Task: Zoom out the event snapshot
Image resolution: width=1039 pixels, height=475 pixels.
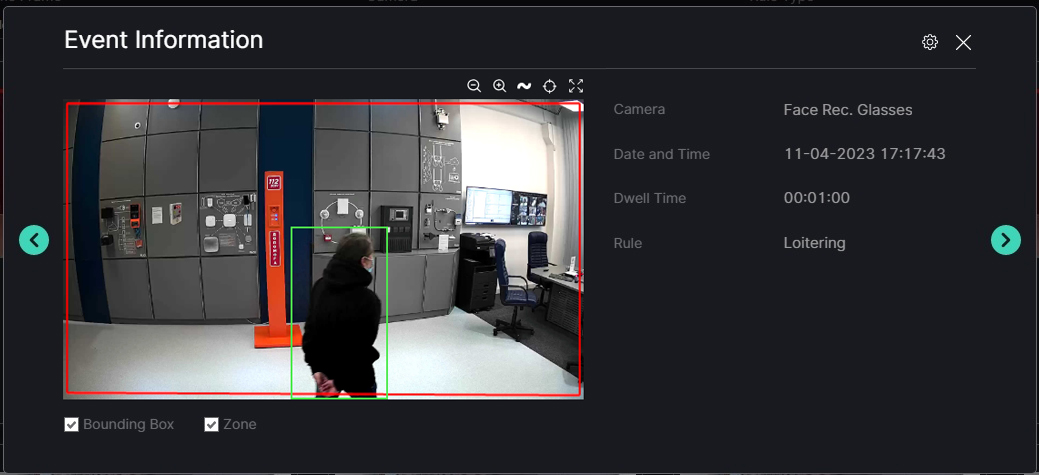Action: (x=474, y=86)
